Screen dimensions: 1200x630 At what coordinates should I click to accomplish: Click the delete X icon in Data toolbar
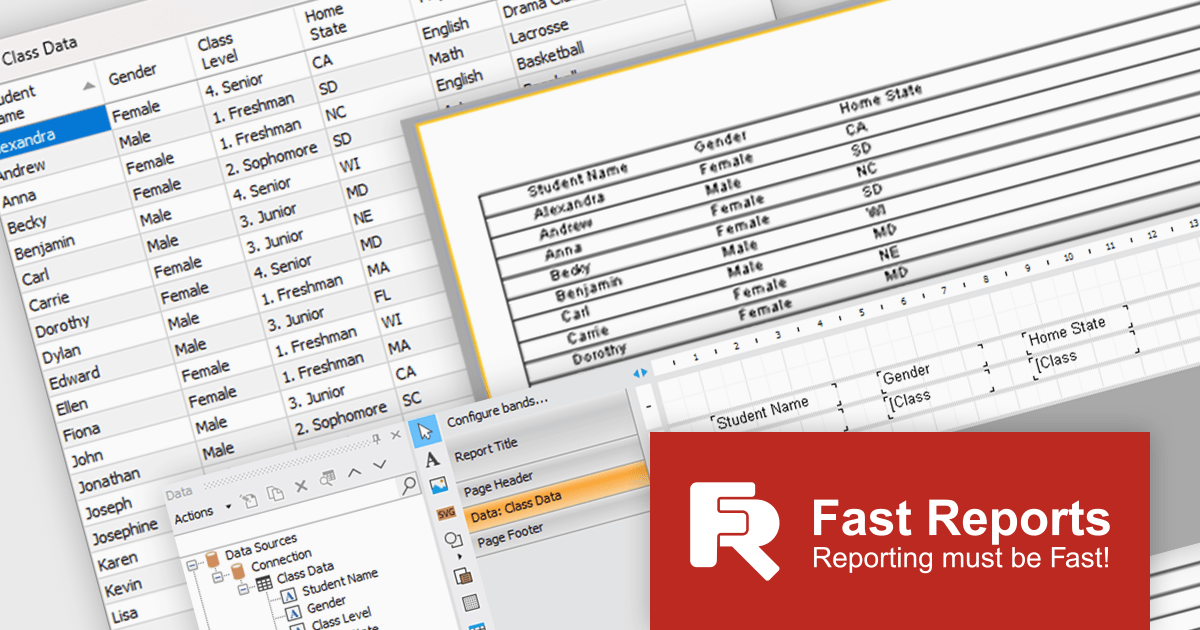click(301, 487)
